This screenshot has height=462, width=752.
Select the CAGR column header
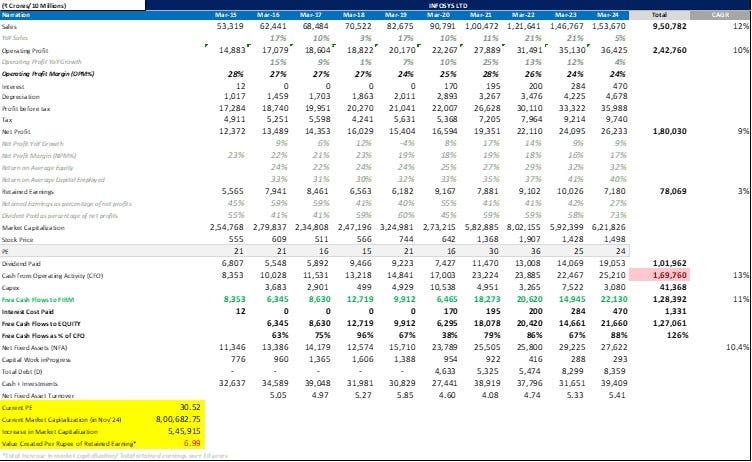point(720,15)
